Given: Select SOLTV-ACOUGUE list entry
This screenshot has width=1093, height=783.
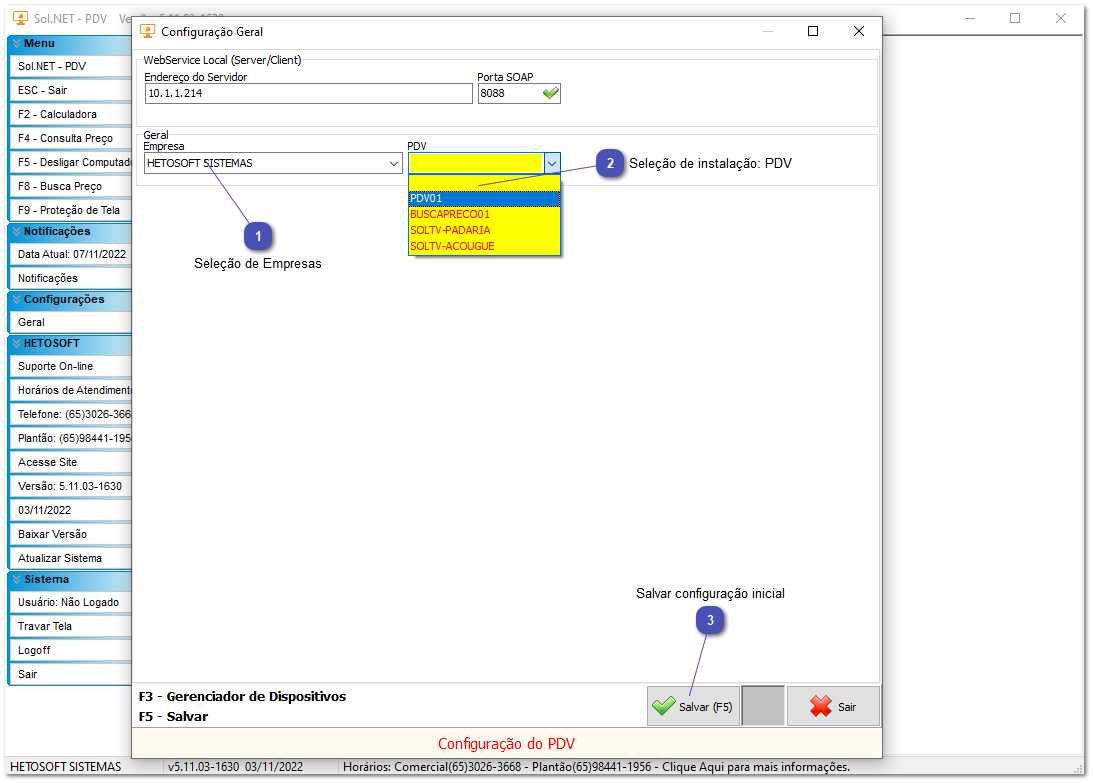Looking at the screenshot, I should click(484, 246).
